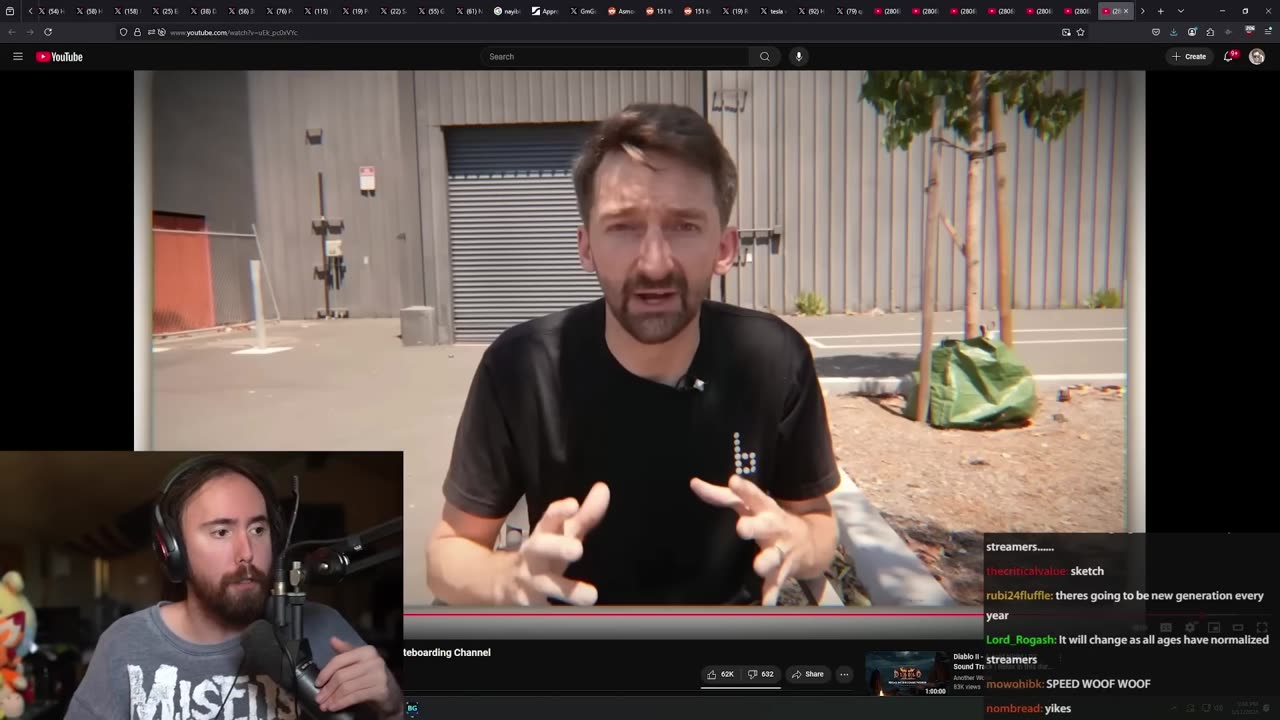This screenshot has width=1280, height=720.
Task: Open the browser account profile icon
Action: (x=1192, y=32)
